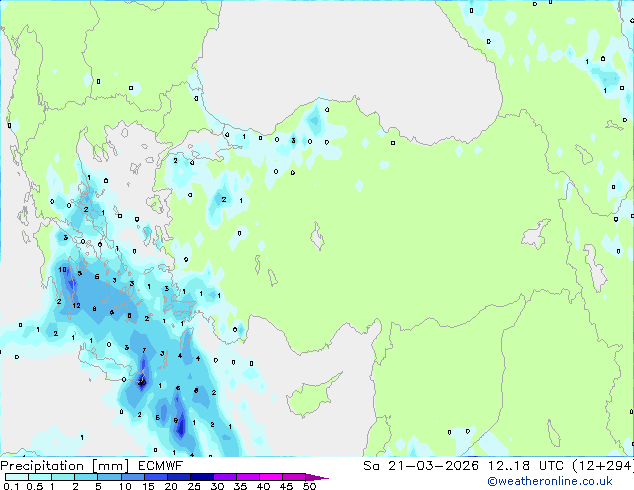Choose the 30–35 mm purple legend swatch

pos(225,477)
